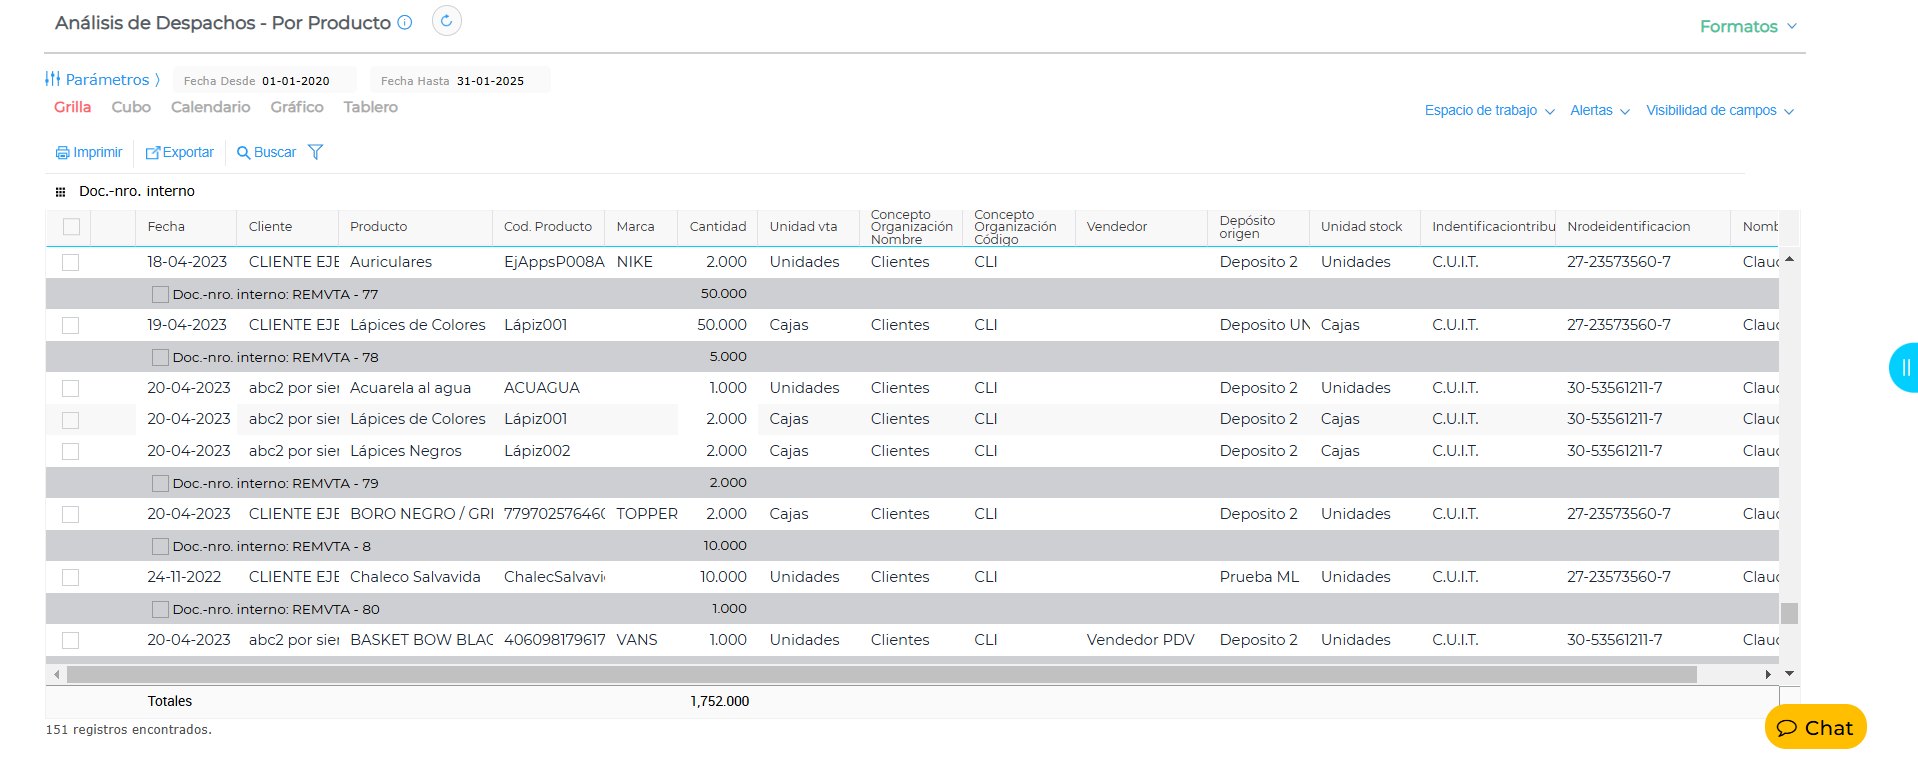The image size is (1918, 770).
Task: Open the Chat widget
Action: coord(1815,728)
